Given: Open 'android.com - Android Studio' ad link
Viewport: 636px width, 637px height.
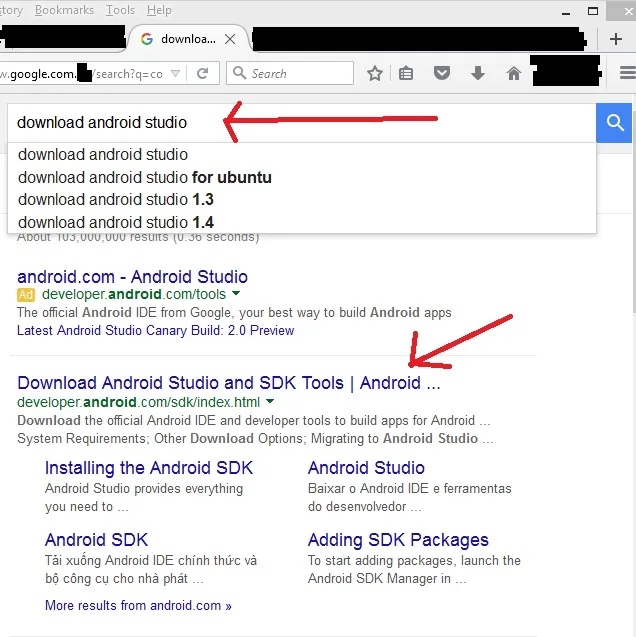Looking at the screenshot, I should pyautogui.click(x=132, y=277).
